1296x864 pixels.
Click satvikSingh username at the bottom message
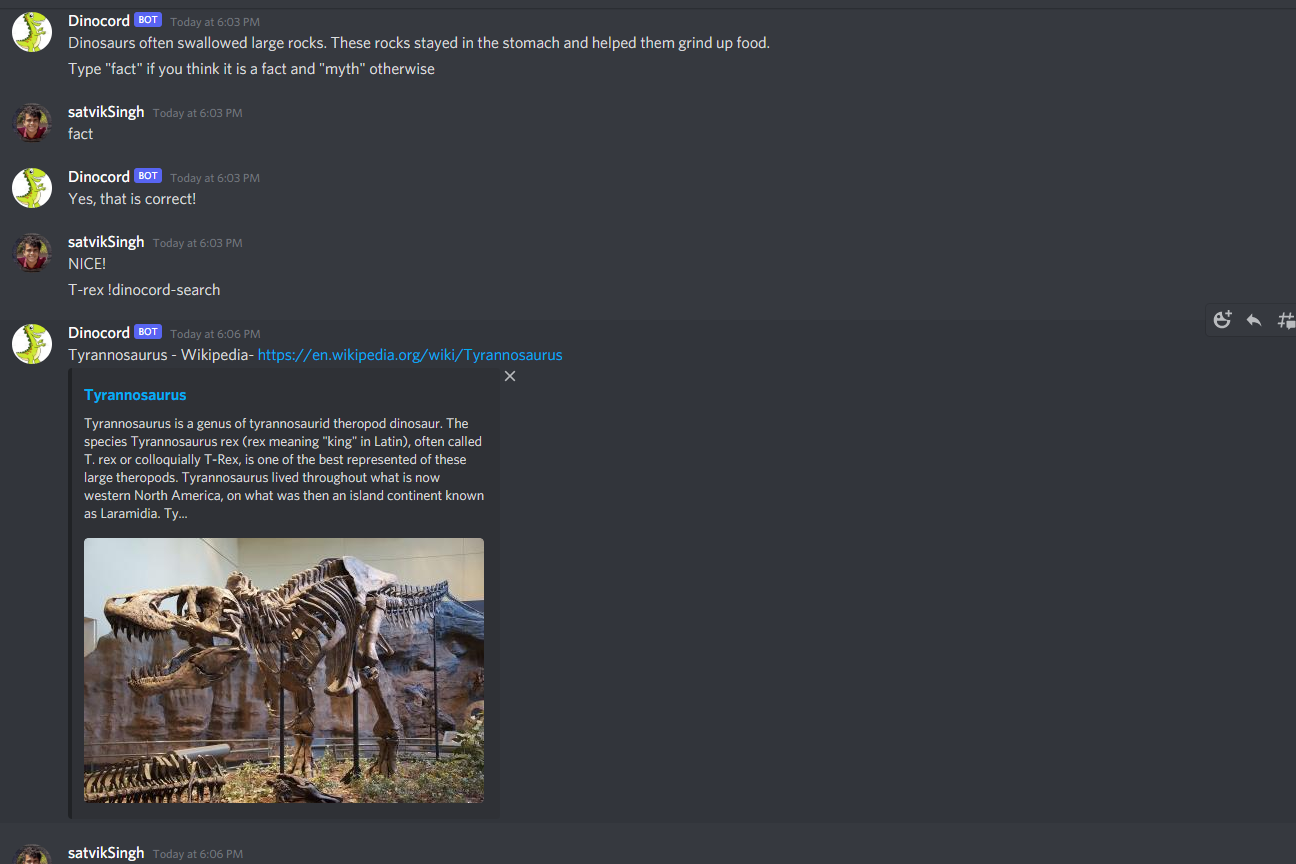[106, 853]
